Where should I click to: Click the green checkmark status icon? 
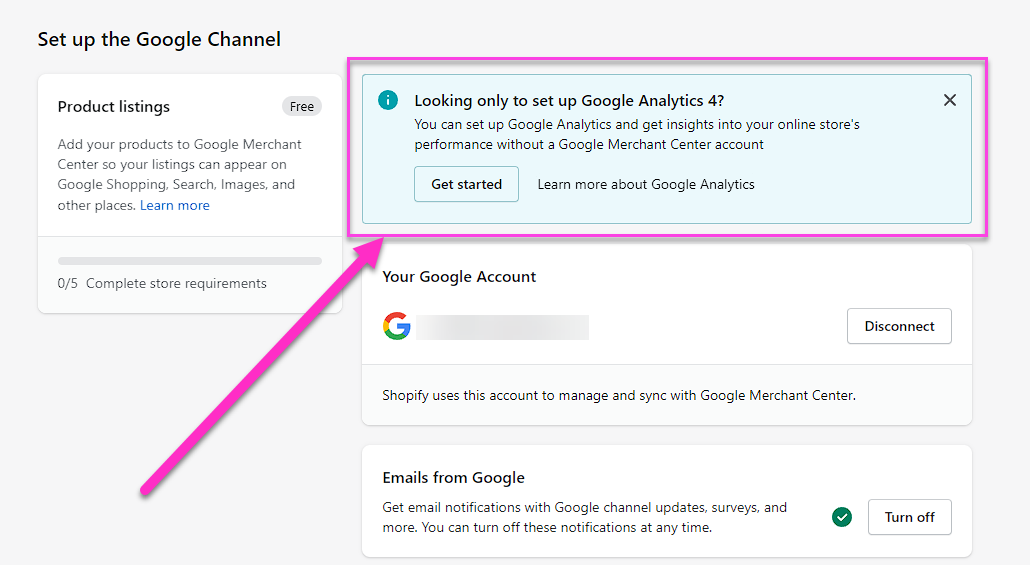point(841,517)
